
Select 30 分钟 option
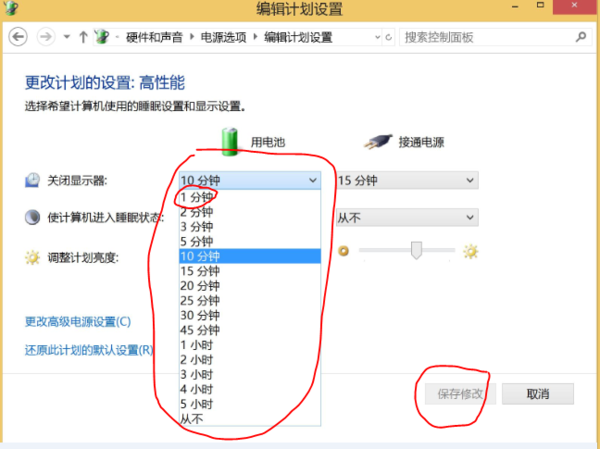(250, 315)
